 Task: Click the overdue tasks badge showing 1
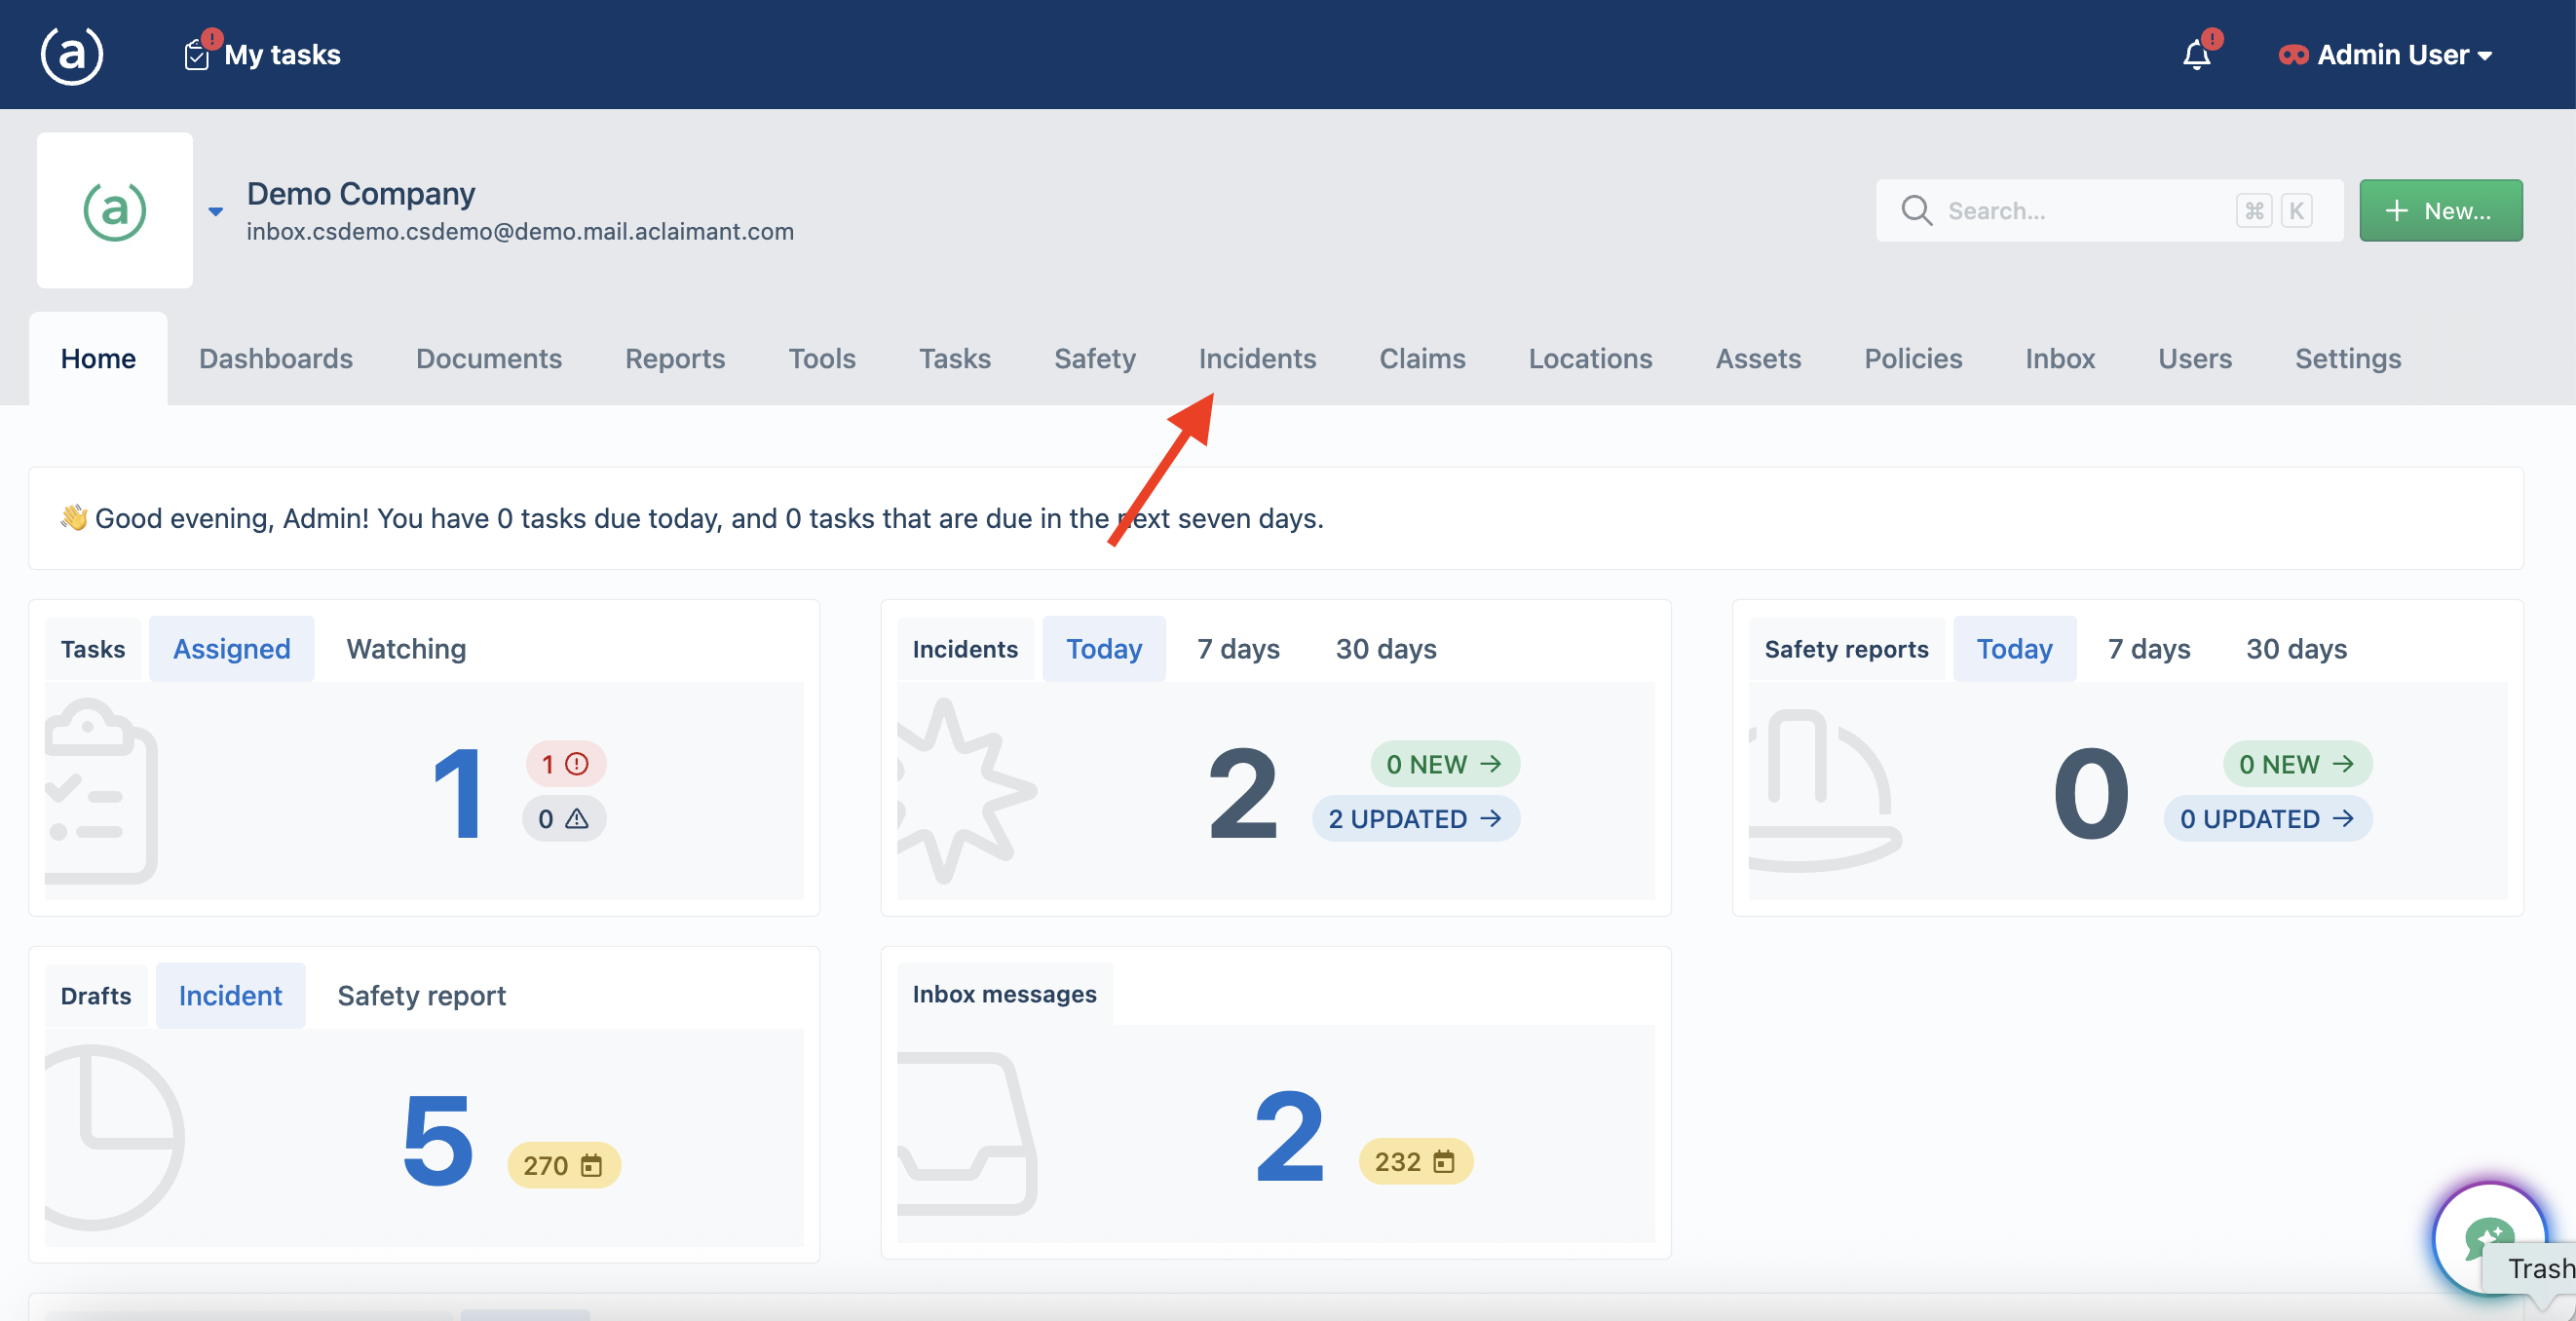(x=566, y=764)
